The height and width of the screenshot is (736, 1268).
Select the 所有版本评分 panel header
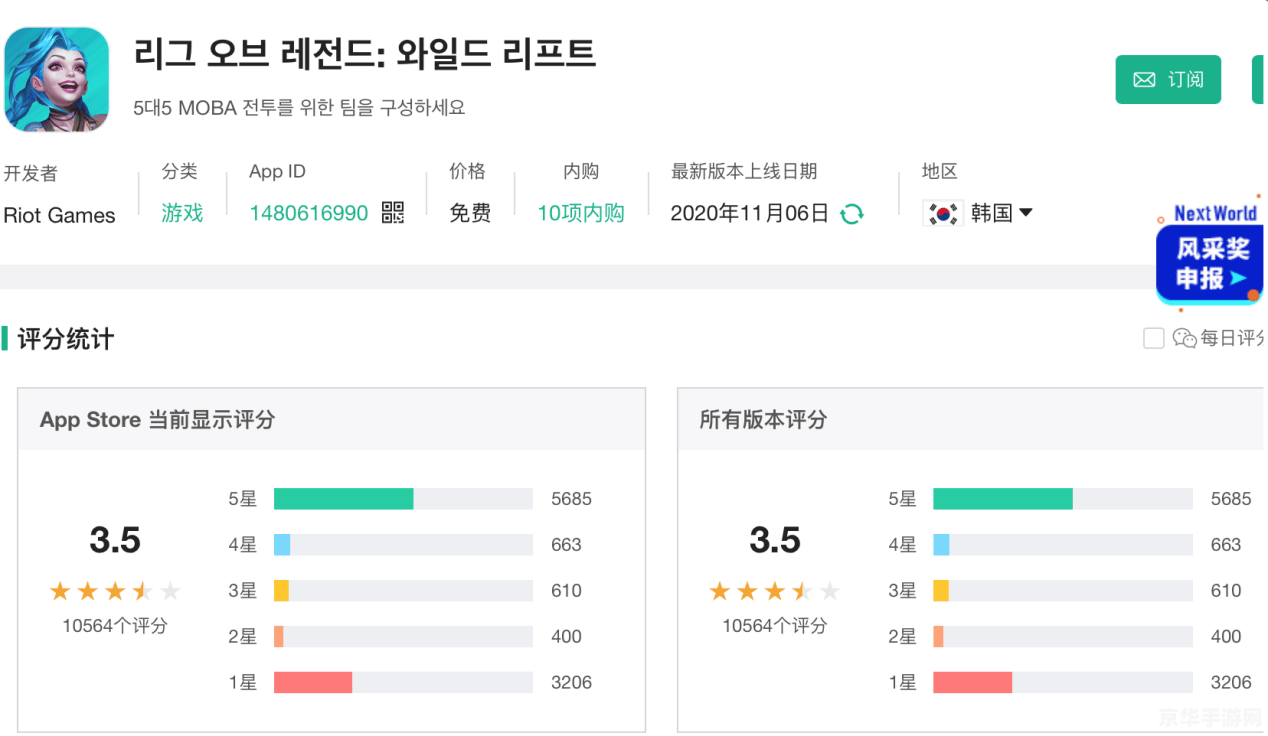763,420
